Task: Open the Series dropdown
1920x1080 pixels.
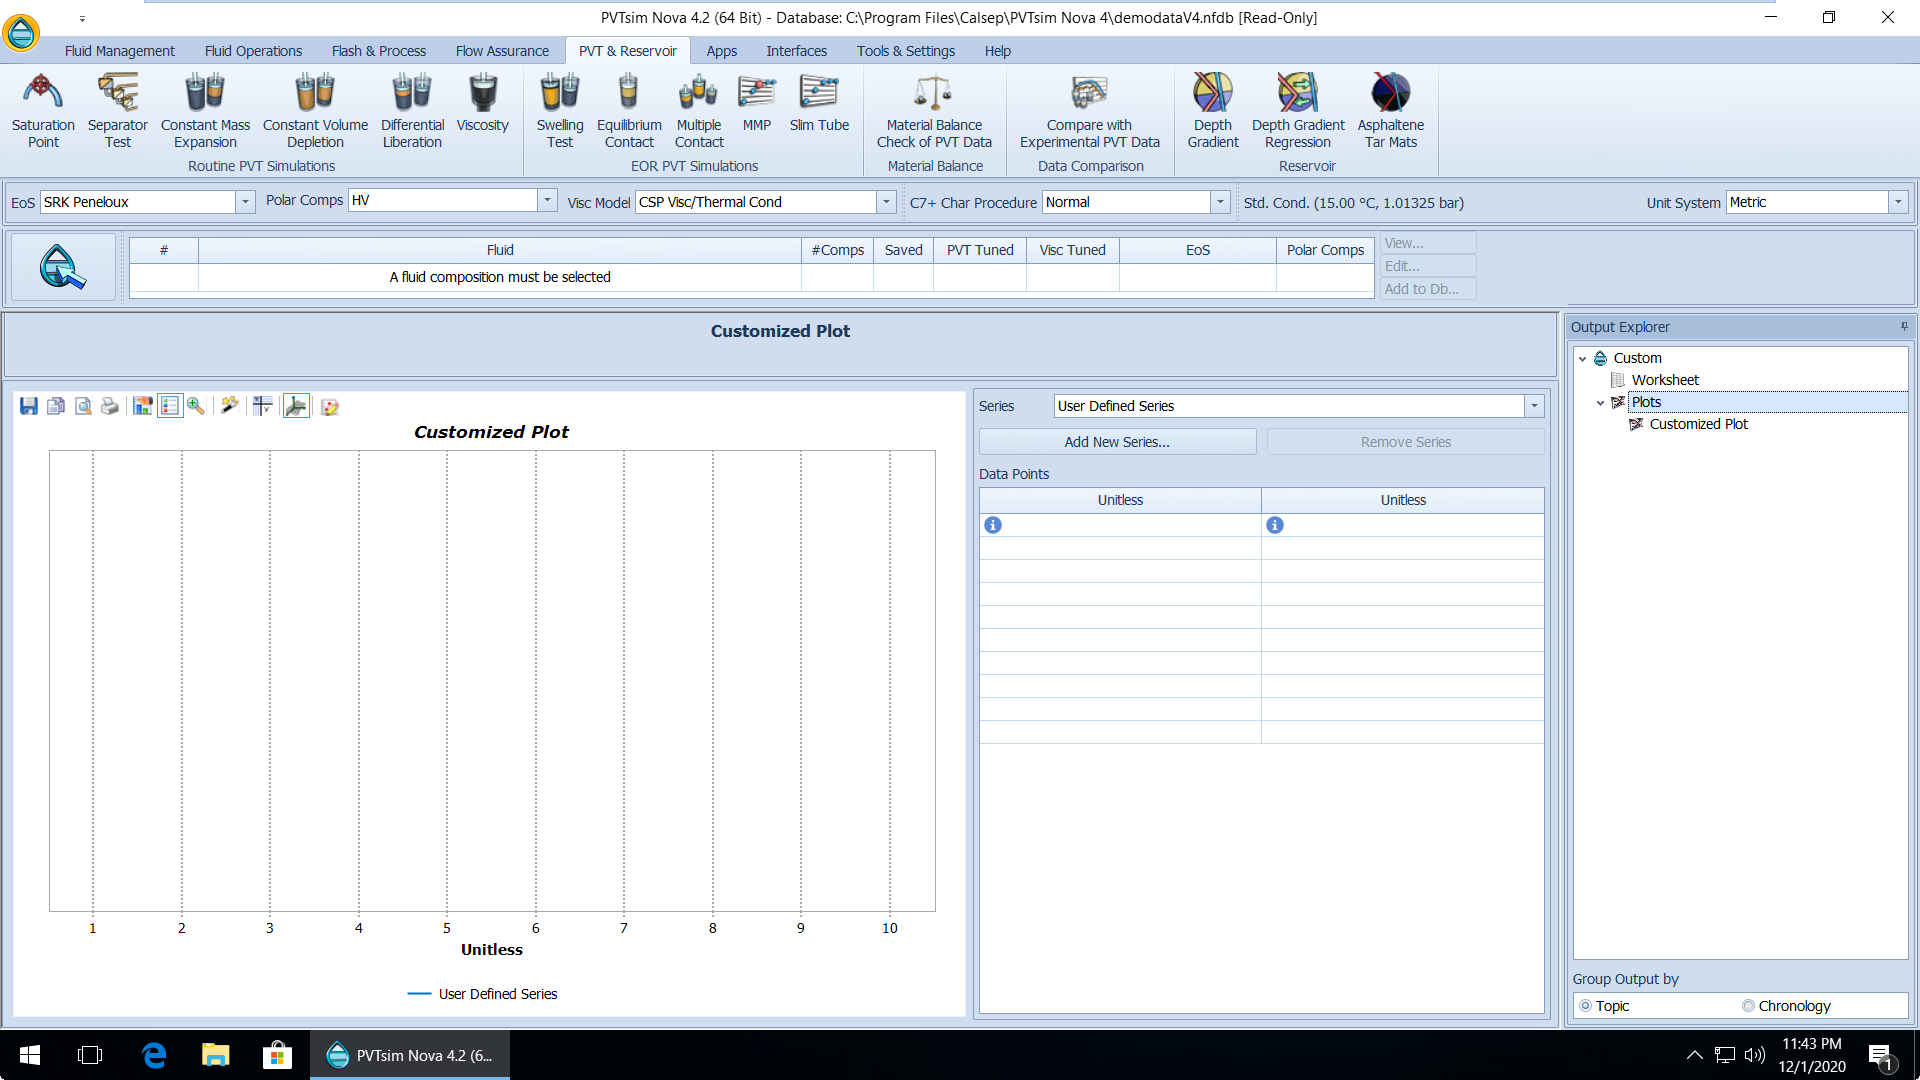Action: 1534,406
